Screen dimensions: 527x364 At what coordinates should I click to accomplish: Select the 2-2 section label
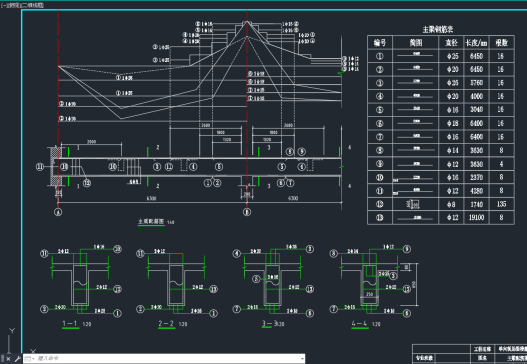point(166,324)
